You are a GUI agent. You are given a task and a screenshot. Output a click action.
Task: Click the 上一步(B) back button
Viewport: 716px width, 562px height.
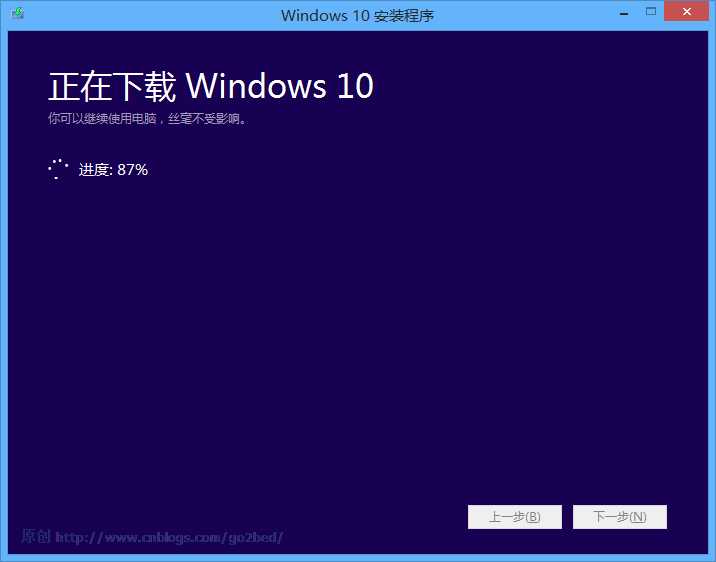point(515,517)
